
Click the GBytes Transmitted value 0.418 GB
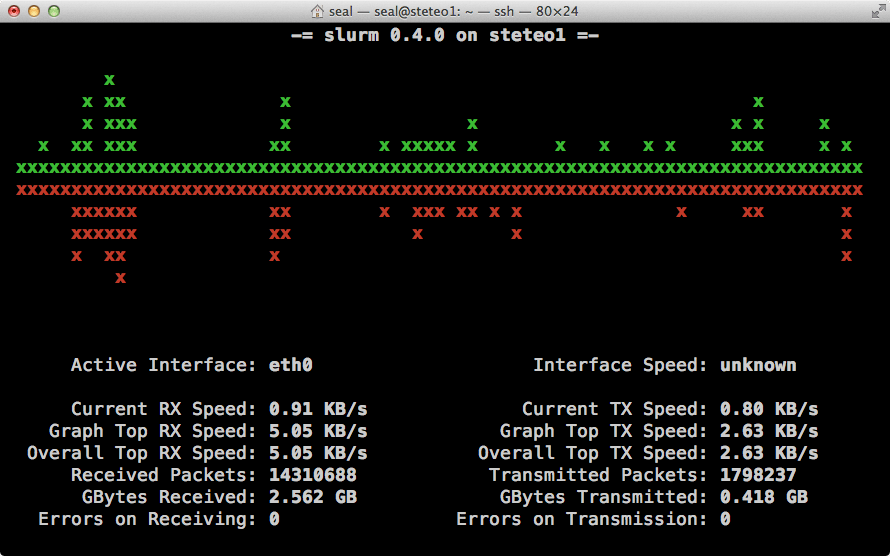coord(764,497)
